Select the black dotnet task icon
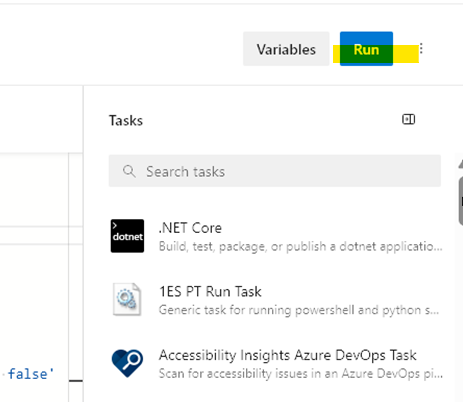Screen dimensions: 463x402 point(127,236)
